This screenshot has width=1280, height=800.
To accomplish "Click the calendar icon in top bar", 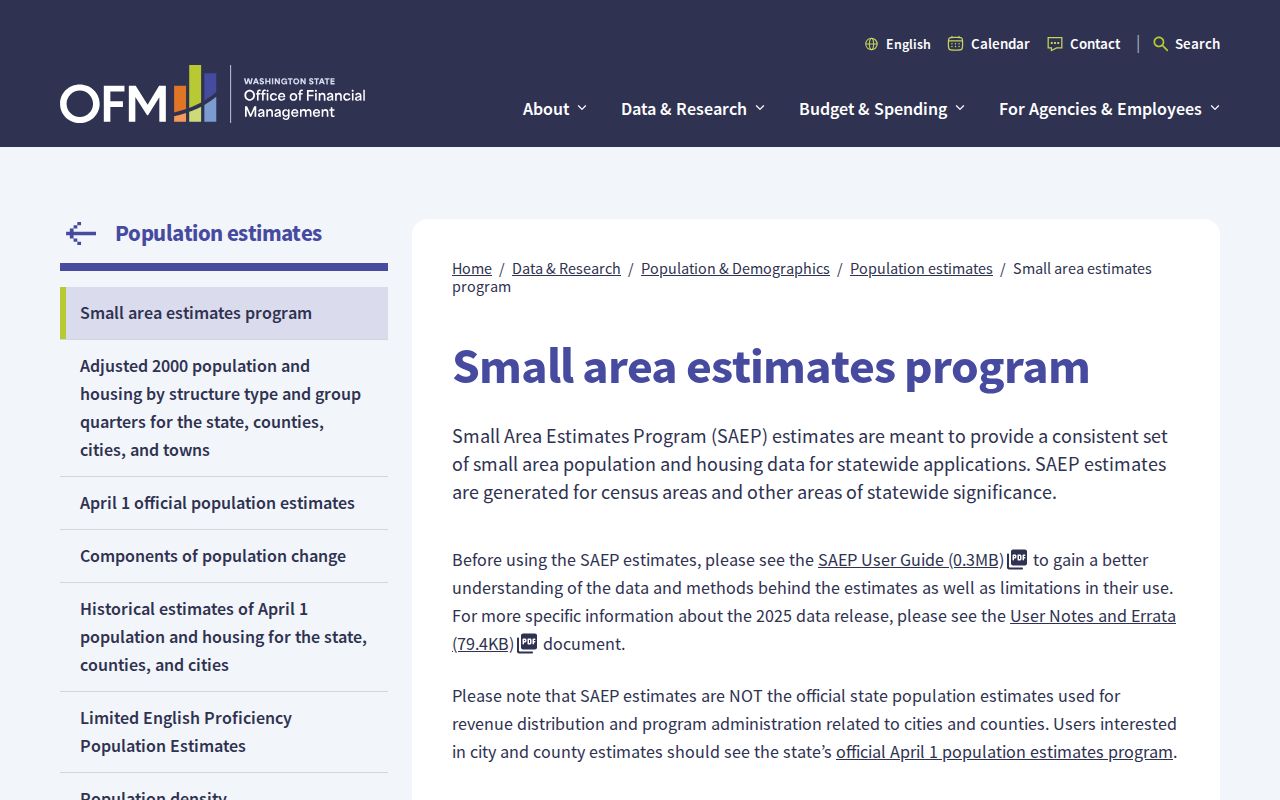I will click(955, 43).
